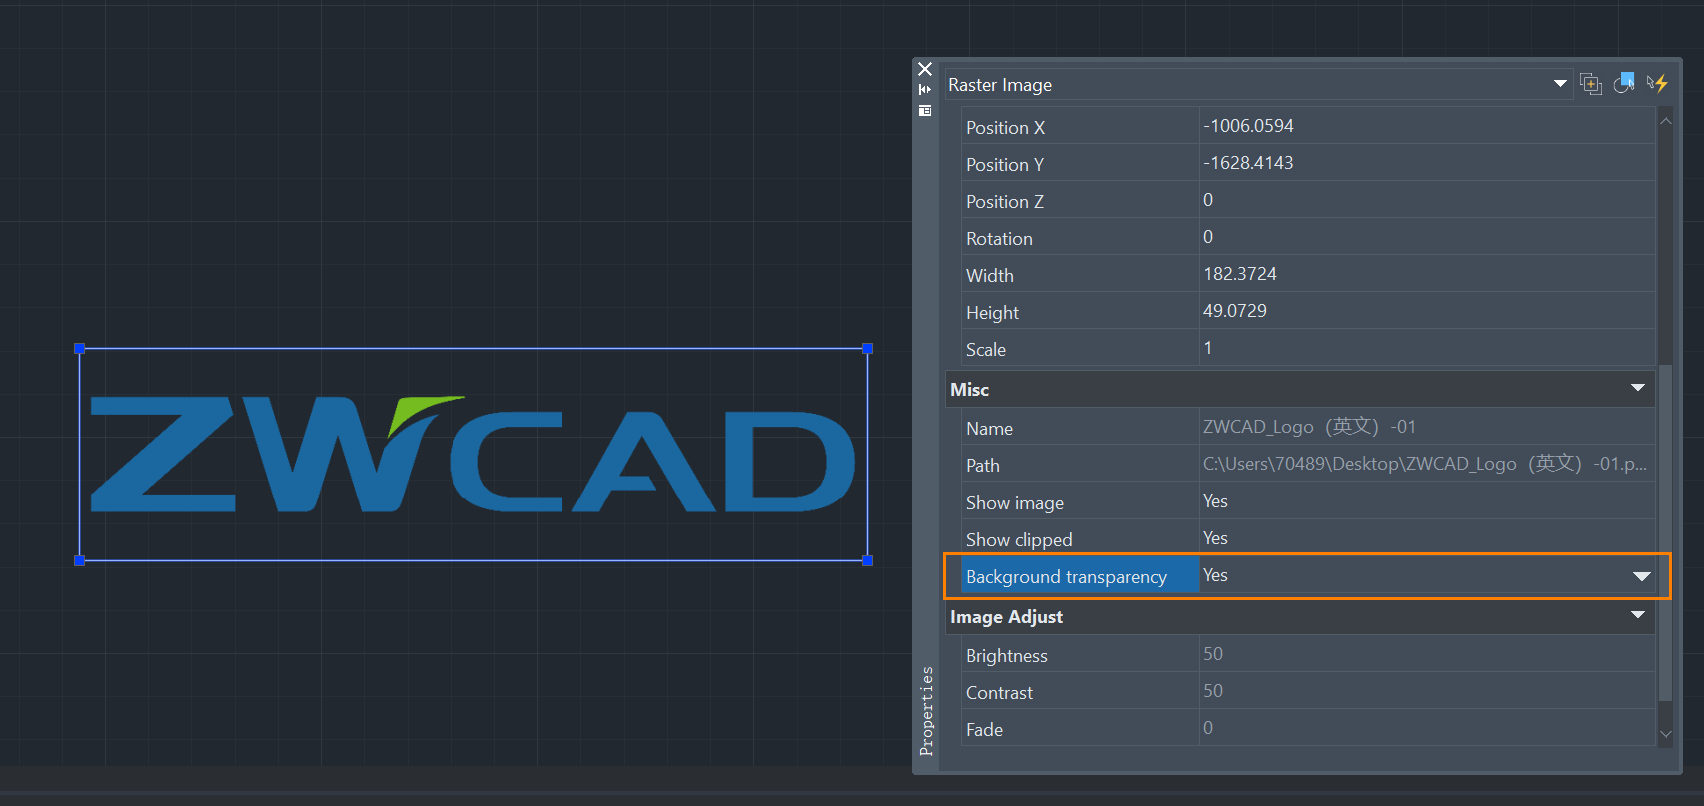Click the Show image label
Viewport: 1704px width, 806px height.
pos(1015,503)
